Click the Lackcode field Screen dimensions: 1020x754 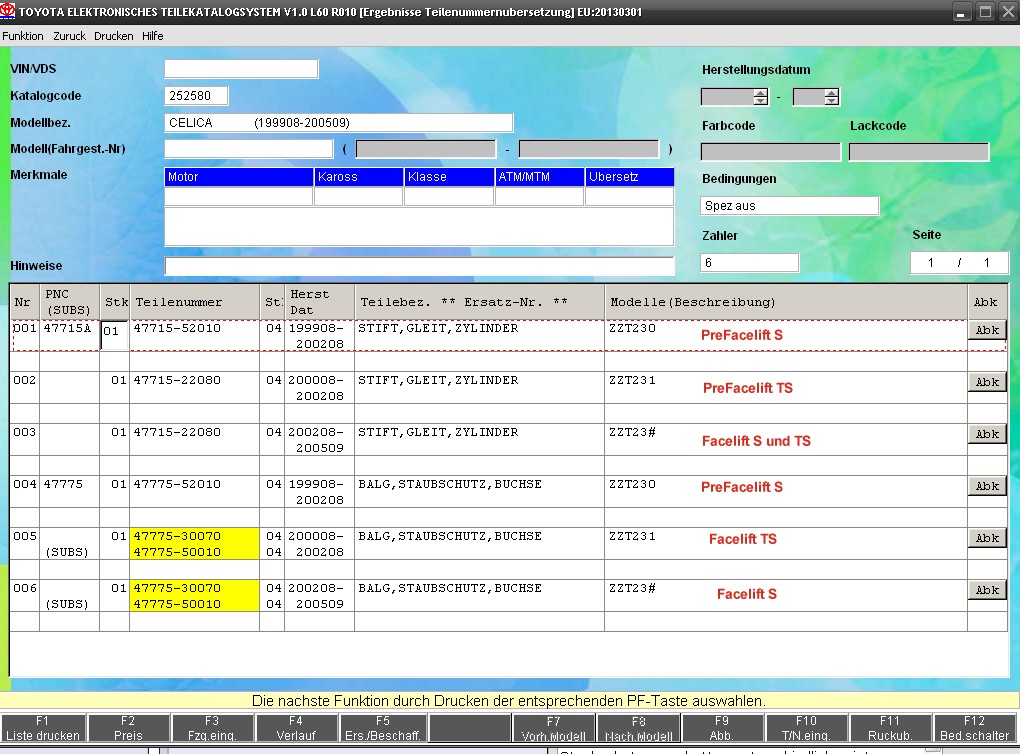click(919, 152)
